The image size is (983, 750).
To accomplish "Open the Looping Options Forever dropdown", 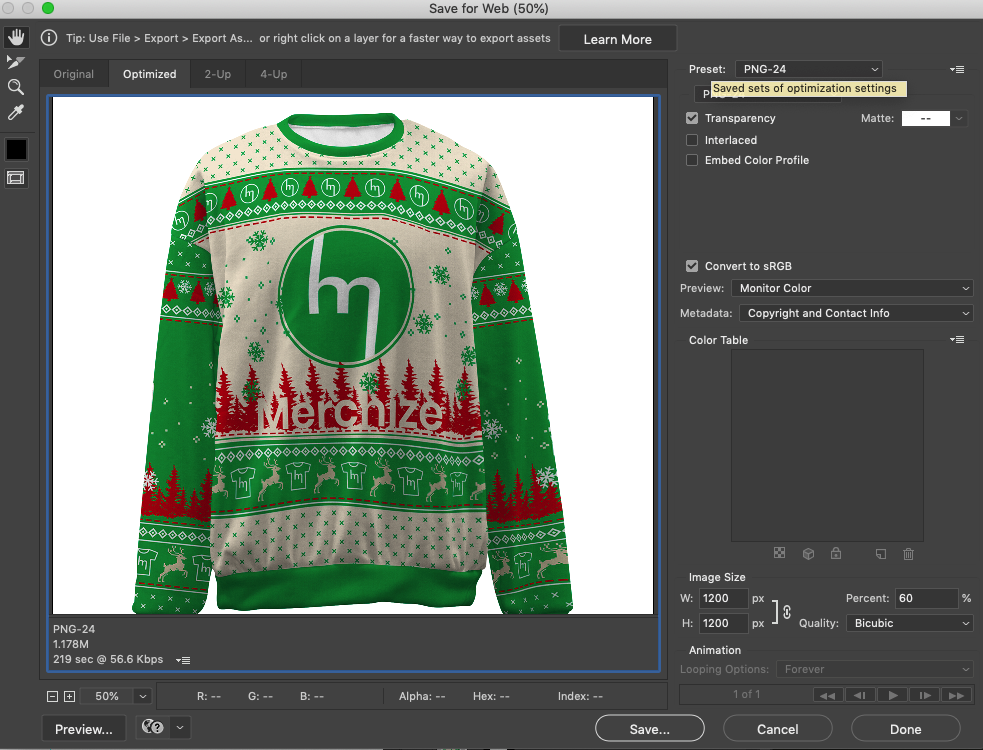I will 875,669.
